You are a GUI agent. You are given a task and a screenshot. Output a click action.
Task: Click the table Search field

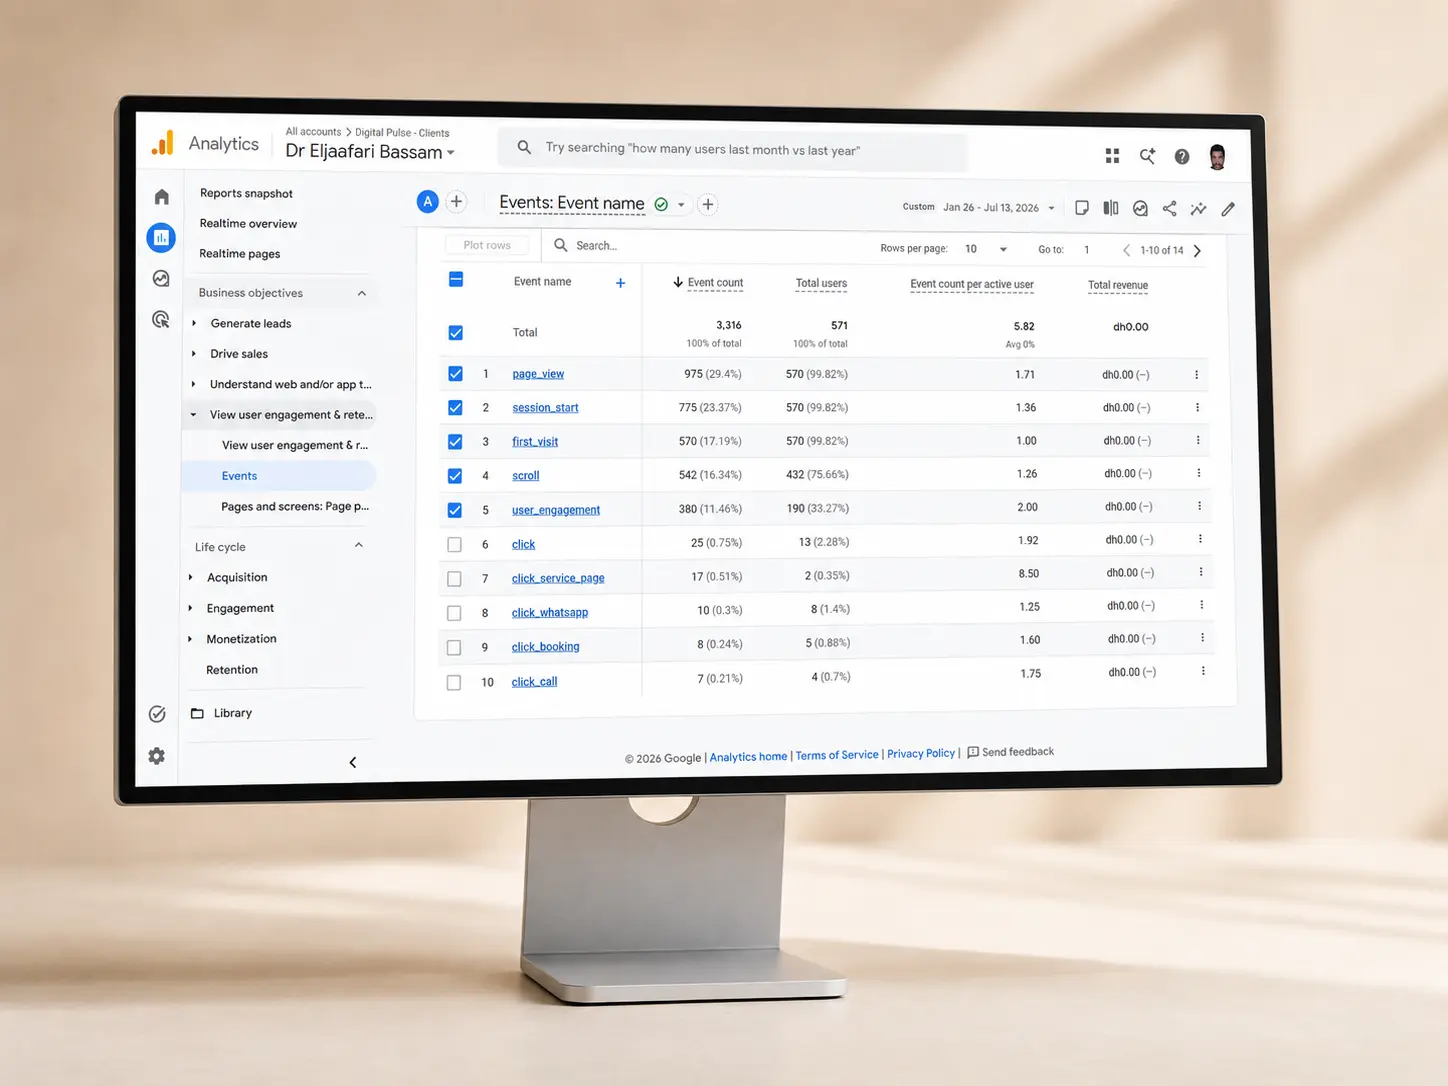[x=700, y=246]
